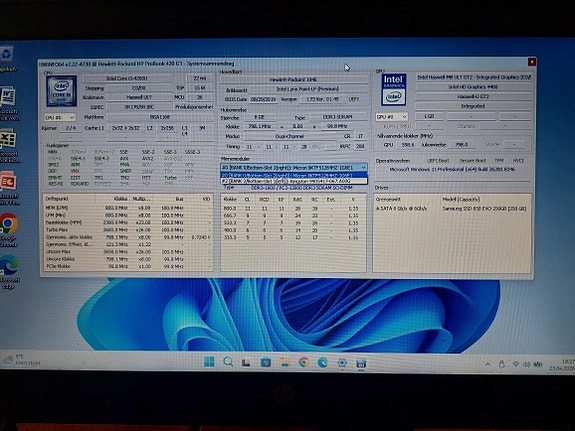Click the VMX CPU feature flag
Image resolution: width=575 pixels, height=431 pixels.
point(75,171)
